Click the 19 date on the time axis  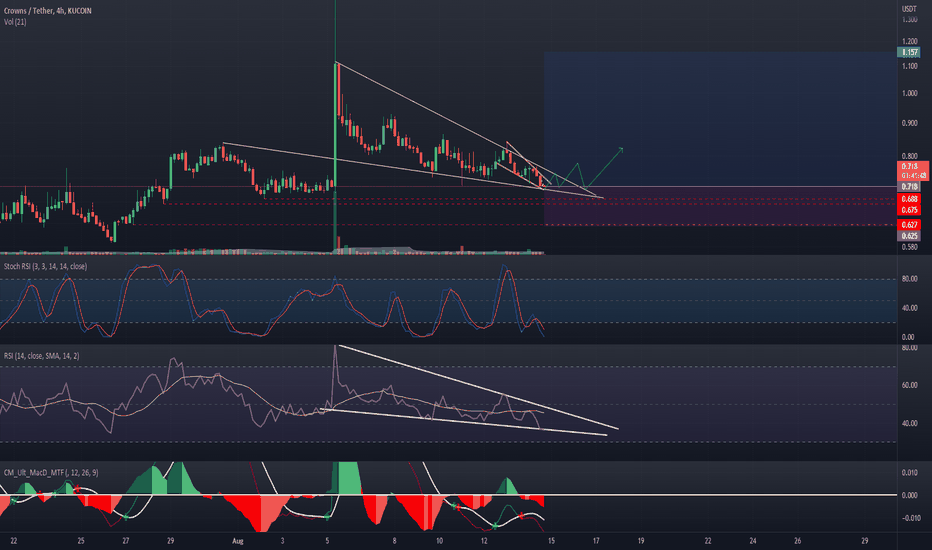click(641, 541)
